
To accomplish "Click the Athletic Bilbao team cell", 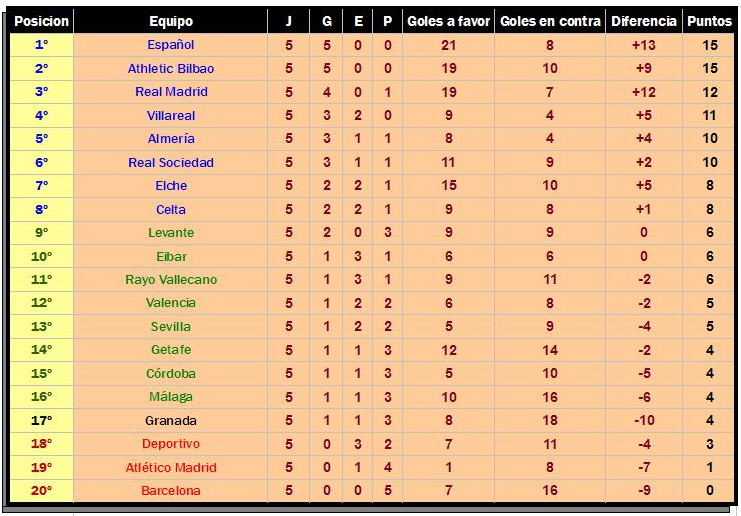I will pos(171,69).
